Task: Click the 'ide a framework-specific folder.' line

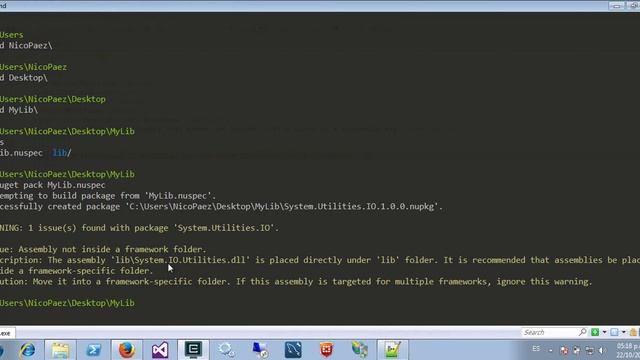Action: click(77, 271)
